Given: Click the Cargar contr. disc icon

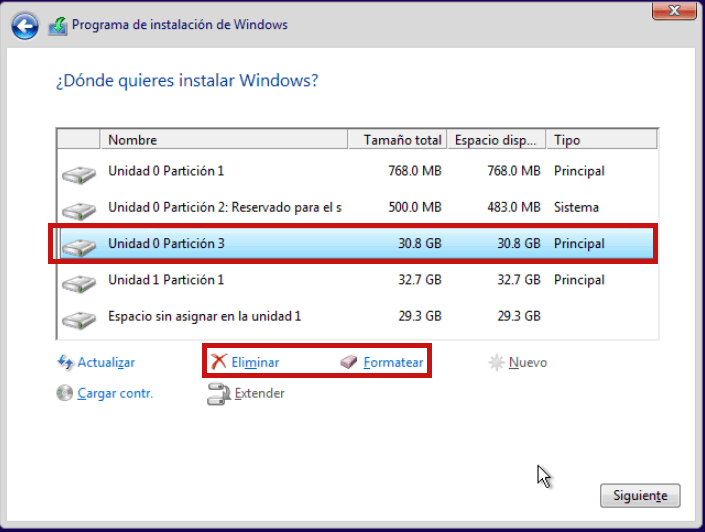Looking at the screenshot, I should [65, 393].
